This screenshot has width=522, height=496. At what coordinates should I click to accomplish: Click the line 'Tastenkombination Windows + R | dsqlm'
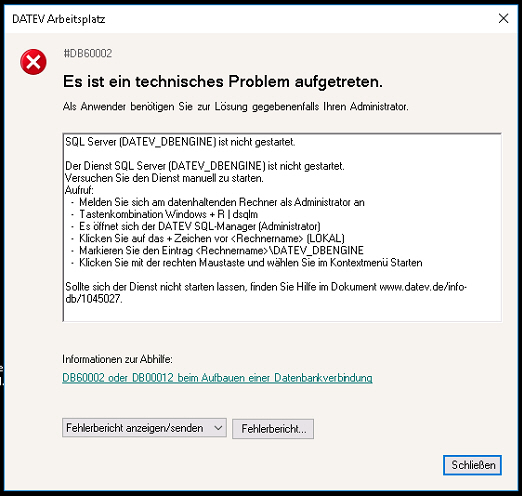click(168, 214)
